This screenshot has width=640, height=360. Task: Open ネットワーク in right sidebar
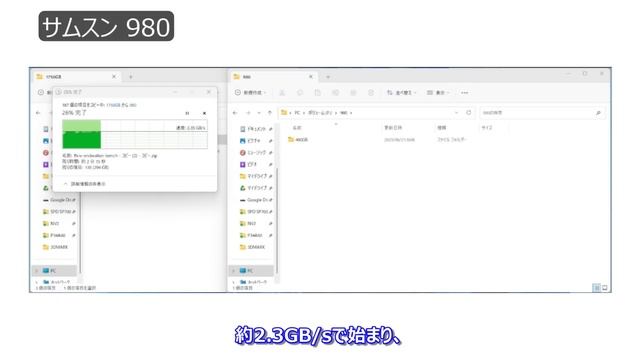point(254,282)
